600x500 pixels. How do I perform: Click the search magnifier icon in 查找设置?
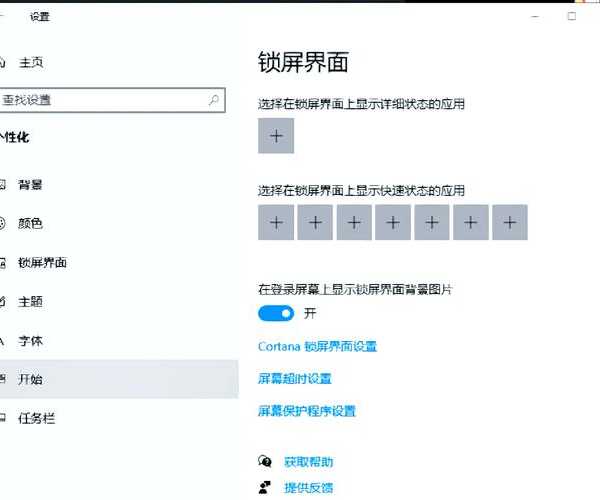[x=214, y=100]
